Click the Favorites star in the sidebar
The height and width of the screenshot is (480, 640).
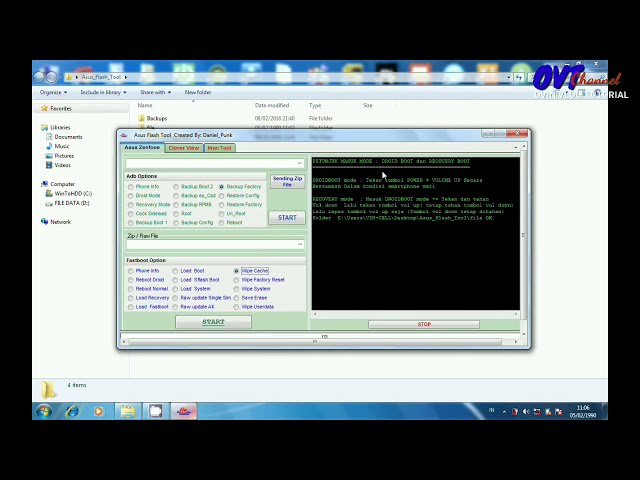tap(44, 108)
